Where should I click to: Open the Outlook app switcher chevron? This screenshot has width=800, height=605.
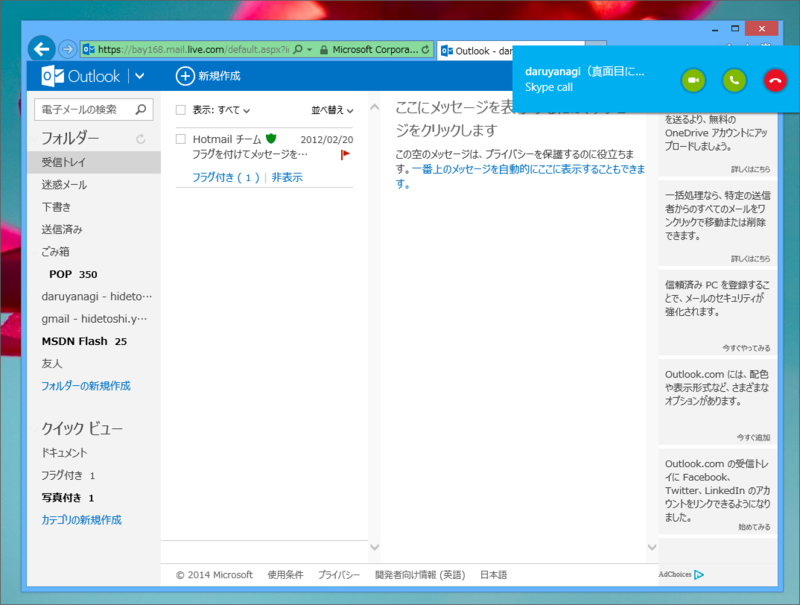coord(139,76)
